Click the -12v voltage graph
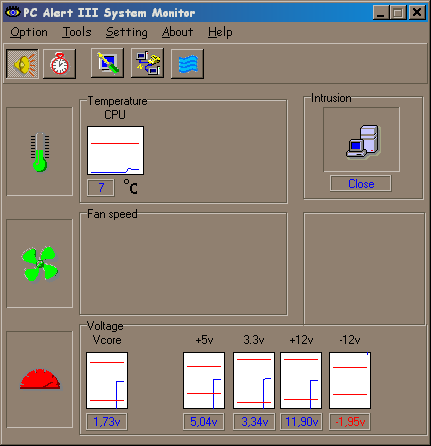This screenshot has height=446, width=431. tap(350, 380)
